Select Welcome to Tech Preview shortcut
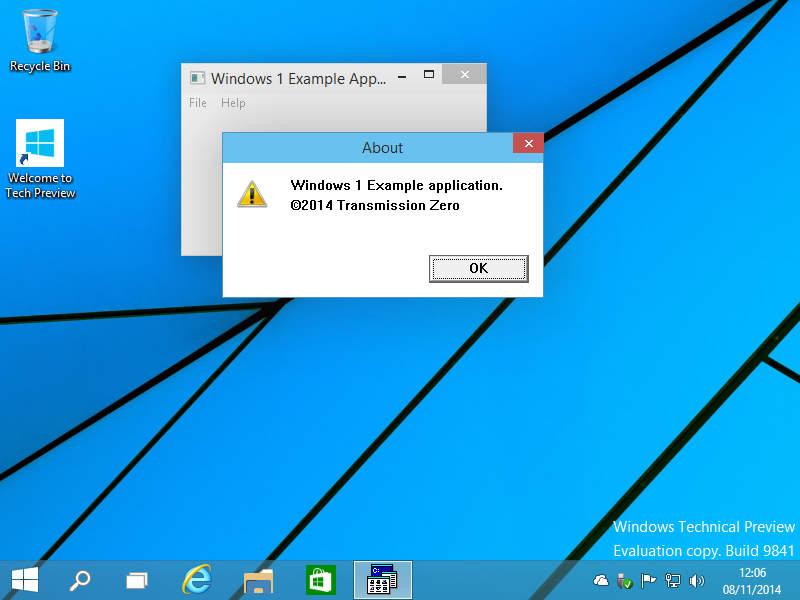Image resolution: width=800 pixels, height=600 pixels. [x=40, y=159]
